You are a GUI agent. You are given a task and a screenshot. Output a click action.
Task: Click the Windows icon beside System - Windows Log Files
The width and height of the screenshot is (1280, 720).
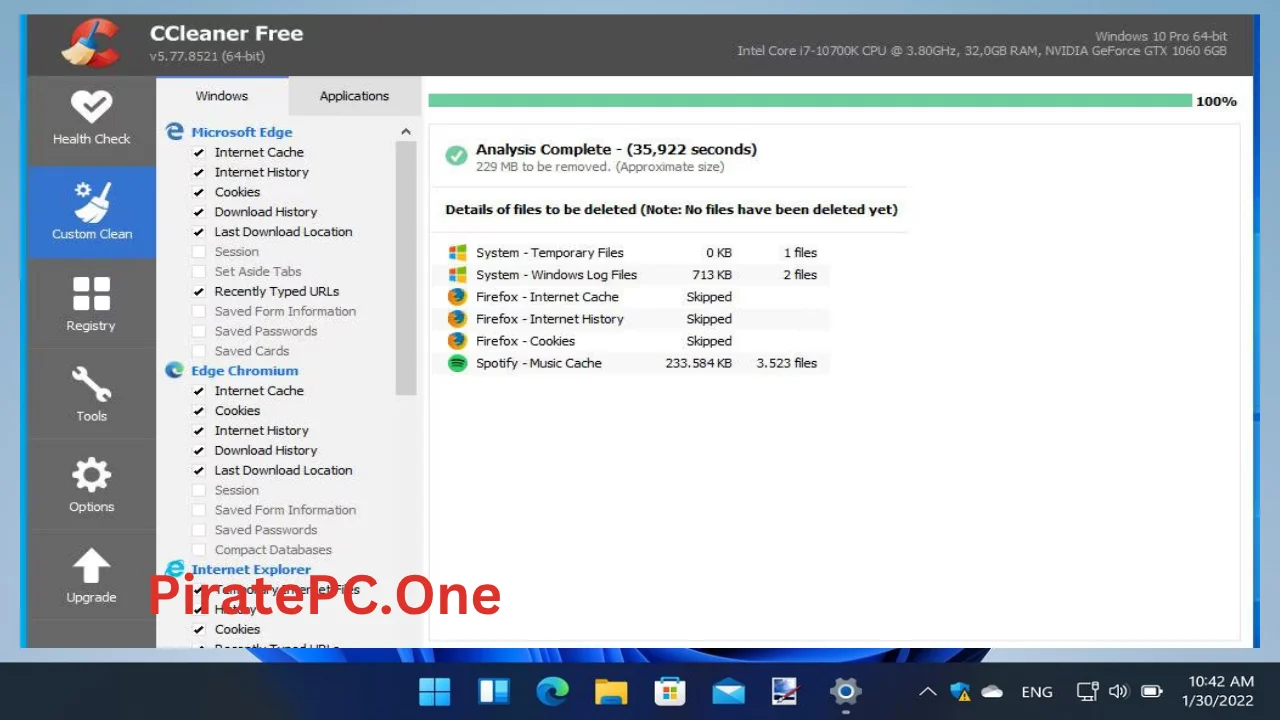457,274
